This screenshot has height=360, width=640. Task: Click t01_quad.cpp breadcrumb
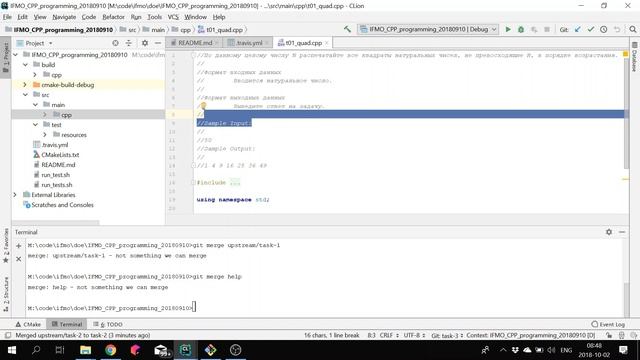point(220,30)
